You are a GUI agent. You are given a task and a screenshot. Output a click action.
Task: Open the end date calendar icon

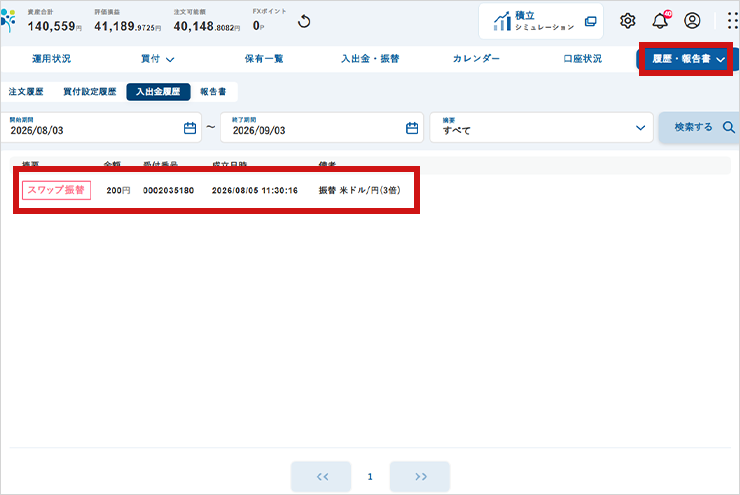[412, 128]
